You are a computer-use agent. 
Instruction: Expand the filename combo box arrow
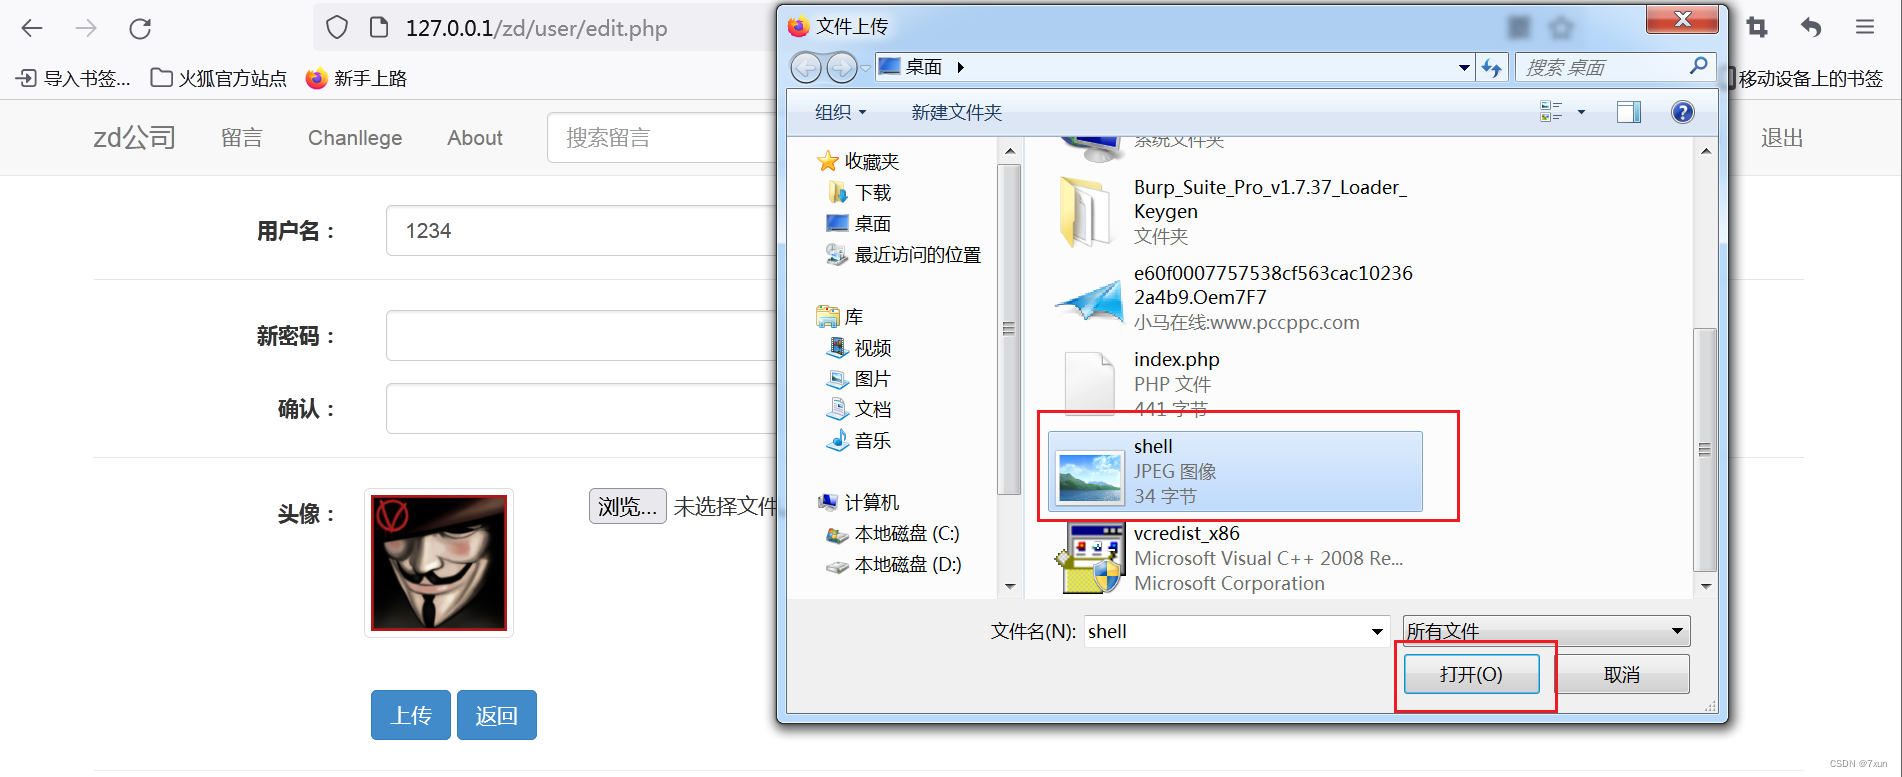1377,631
